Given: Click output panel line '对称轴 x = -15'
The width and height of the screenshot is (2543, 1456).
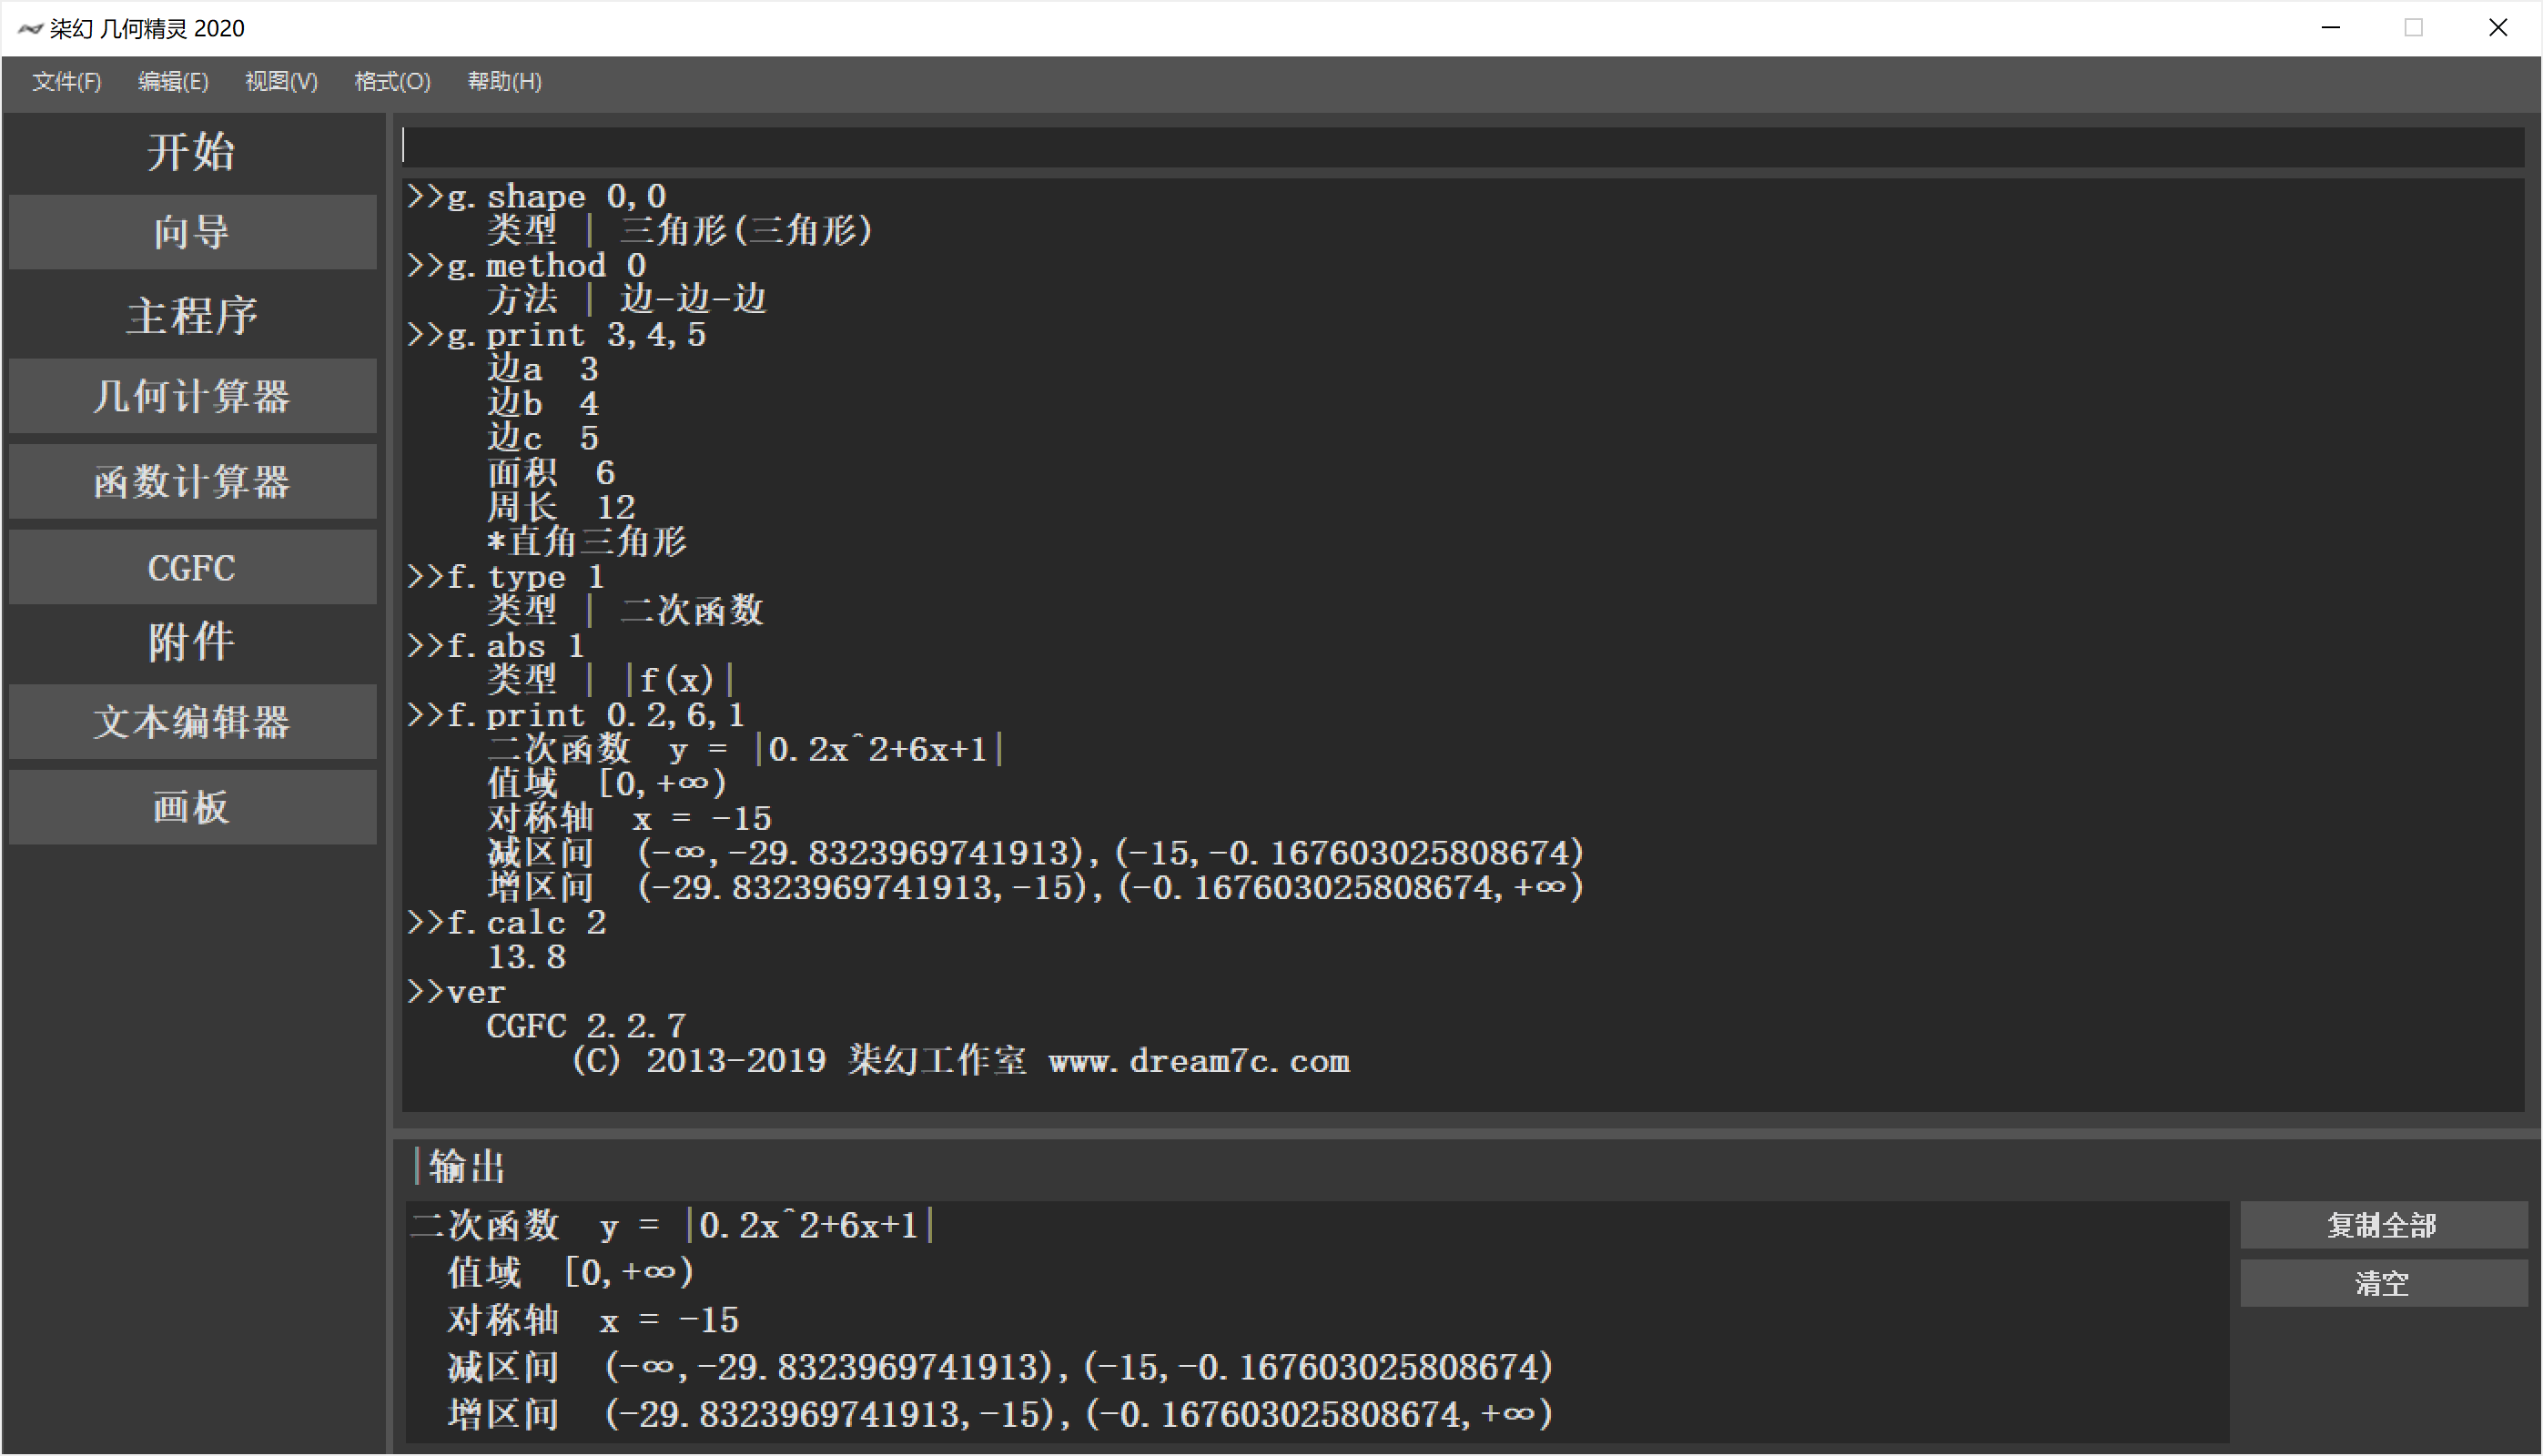Looking at the screenshot, I should pyautogui.click(x=593, y=1320).
